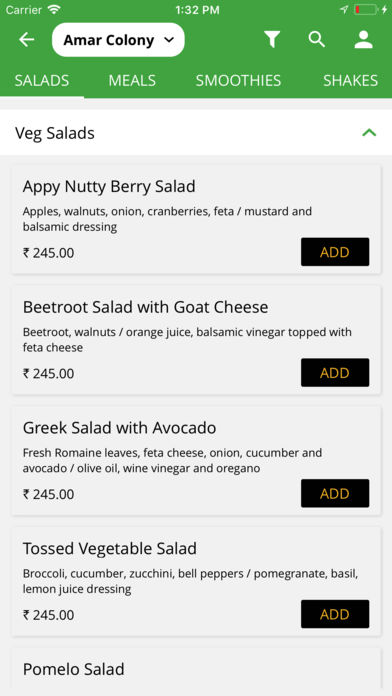Screen dimensions: 392x696
Task: Tap the back arrow icon
Action: click(x=26, y=40)
